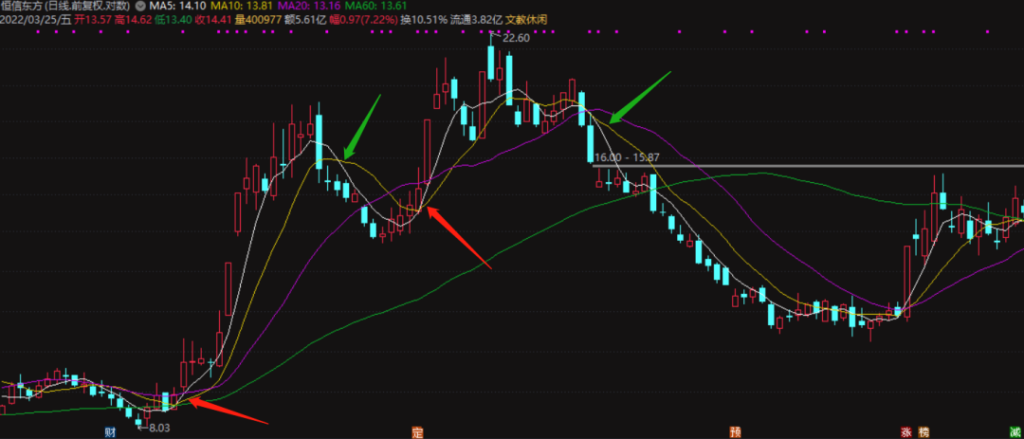This screenshot has height=439, width=1024.
Task: Select the MA10: 13.81 indicator label
Action: pos(239,6)
